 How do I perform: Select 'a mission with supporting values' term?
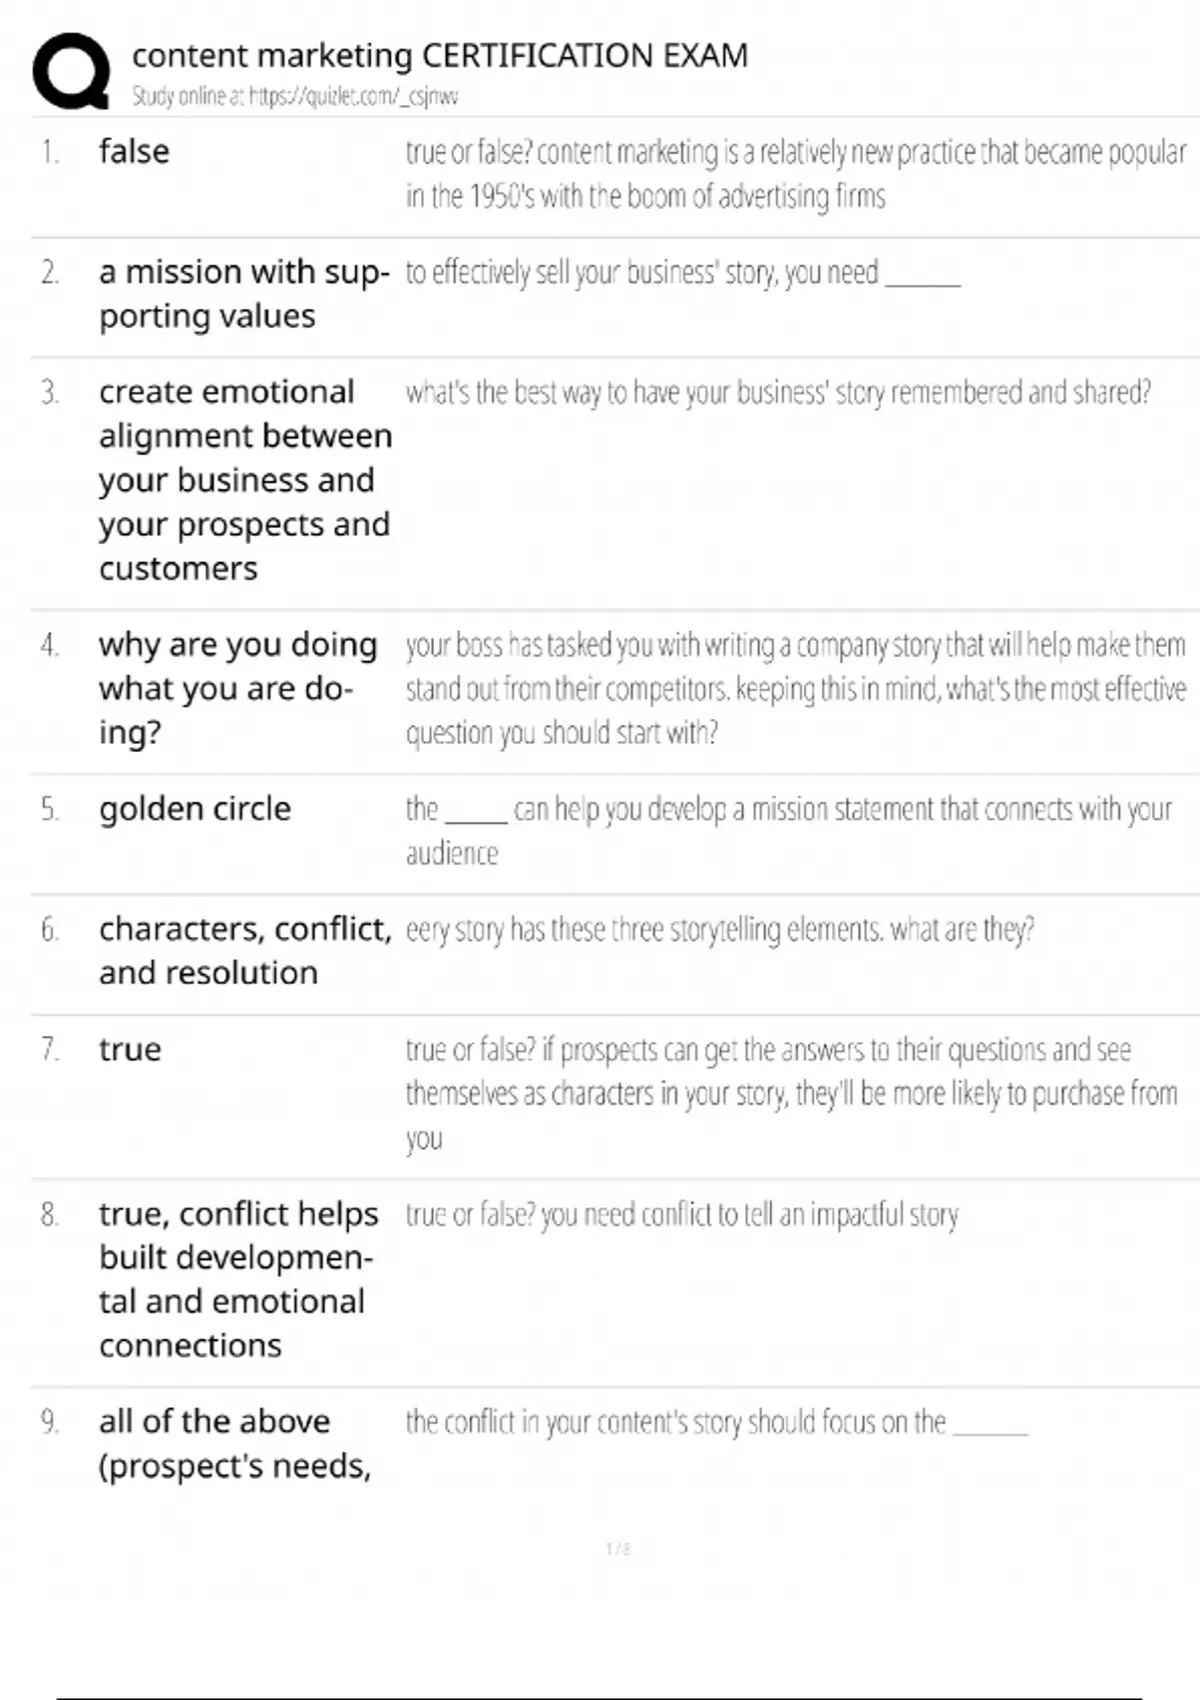[243, 294]
